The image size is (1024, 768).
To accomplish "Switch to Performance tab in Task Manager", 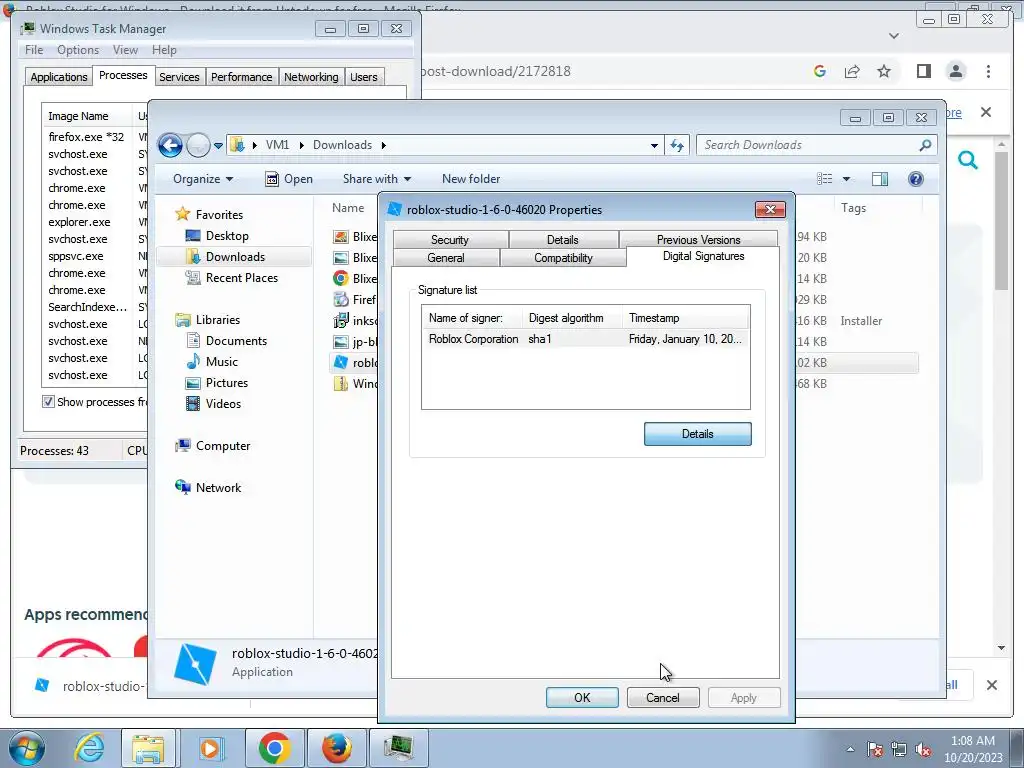I will coord(242,77).
